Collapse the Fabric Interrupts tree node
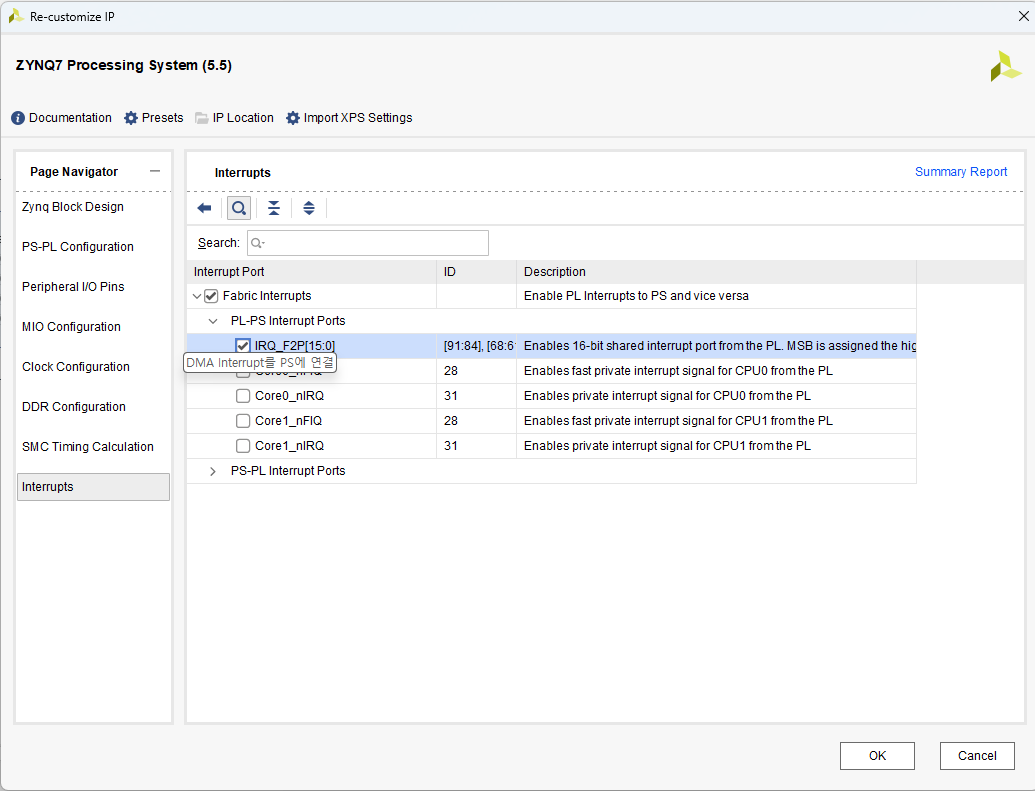 pyautogui.click(x=197, y=296)
